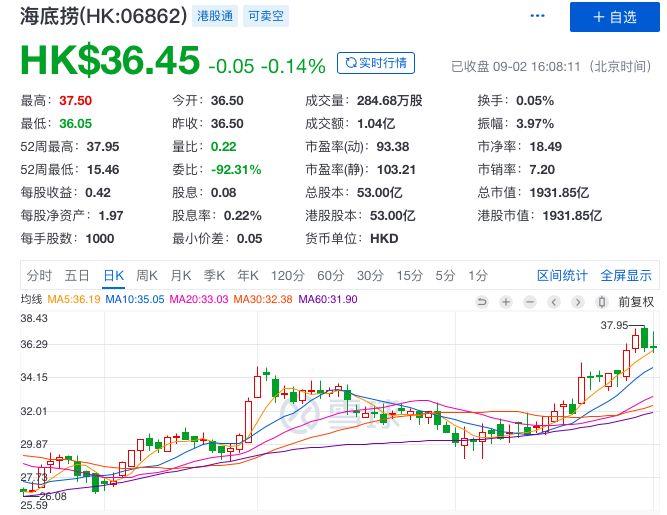
Task: Click the closing timestamp 09-02 16:08:11
Action: [x=536, y=67]
